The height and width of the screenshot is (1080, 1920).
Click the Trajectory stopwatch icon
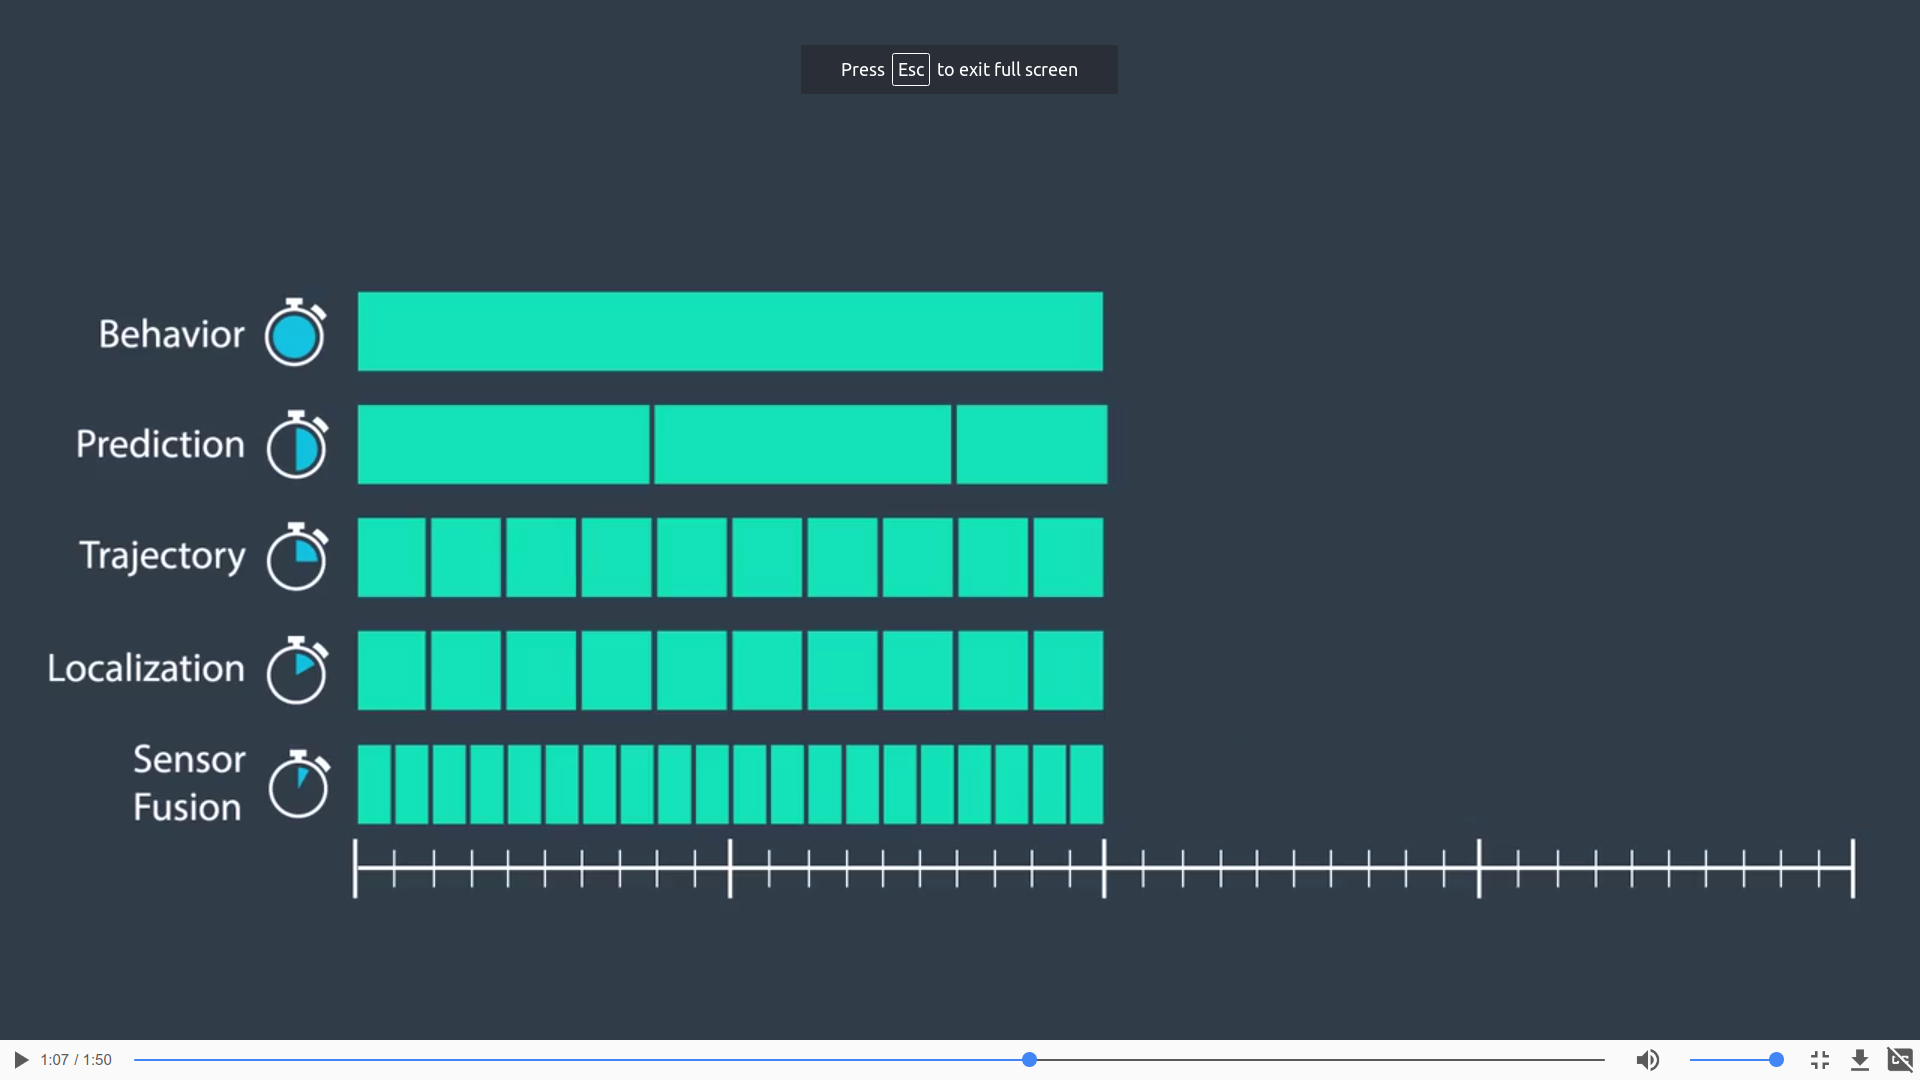coord(297,557)
